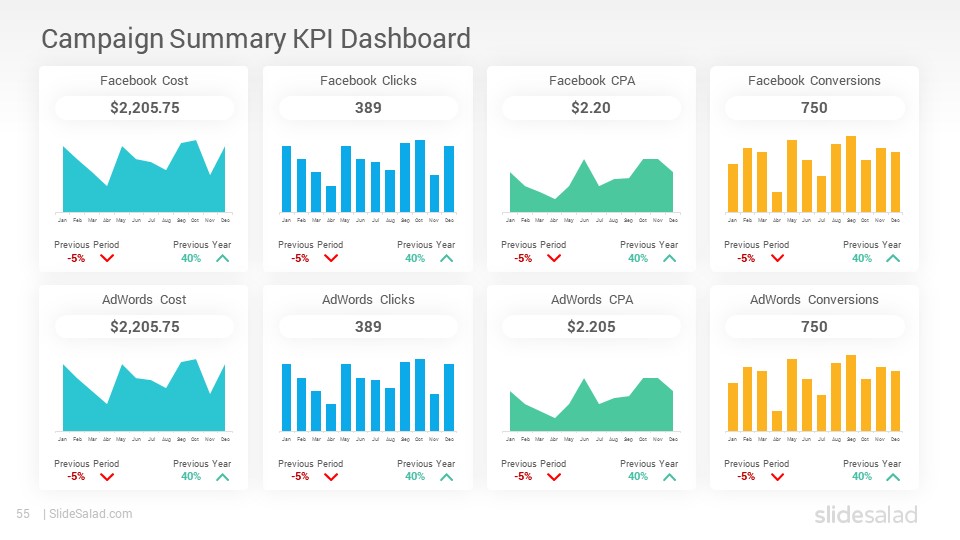Click the AdWords Conversions value 750
The image size is (960, 540).
coord(814,327)
